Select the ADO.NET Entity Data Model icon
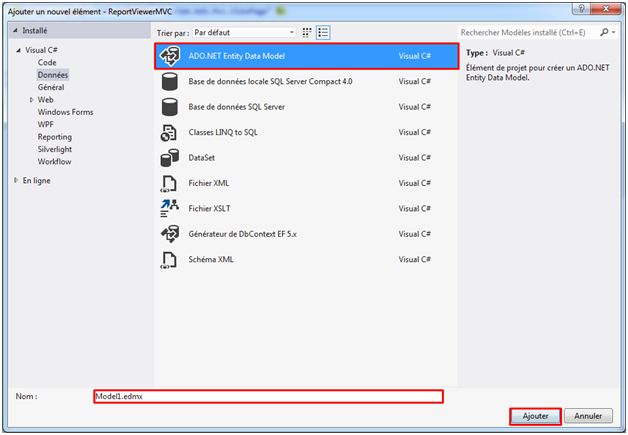 [170, 56]
